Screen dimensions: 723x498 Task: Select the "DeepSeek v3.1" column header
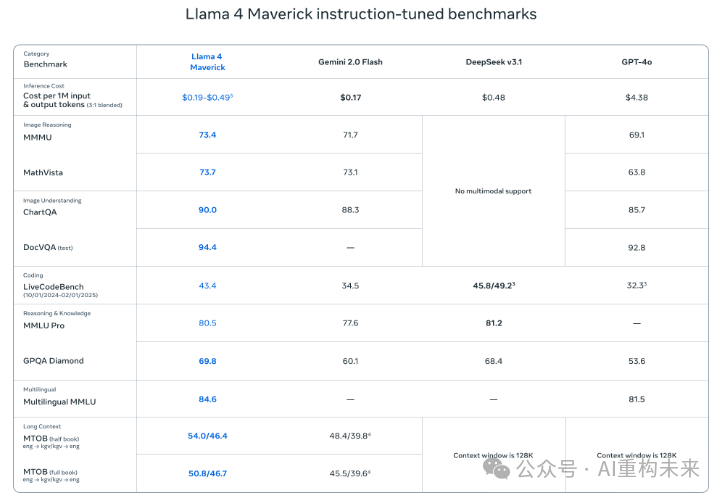pos(494,62)
